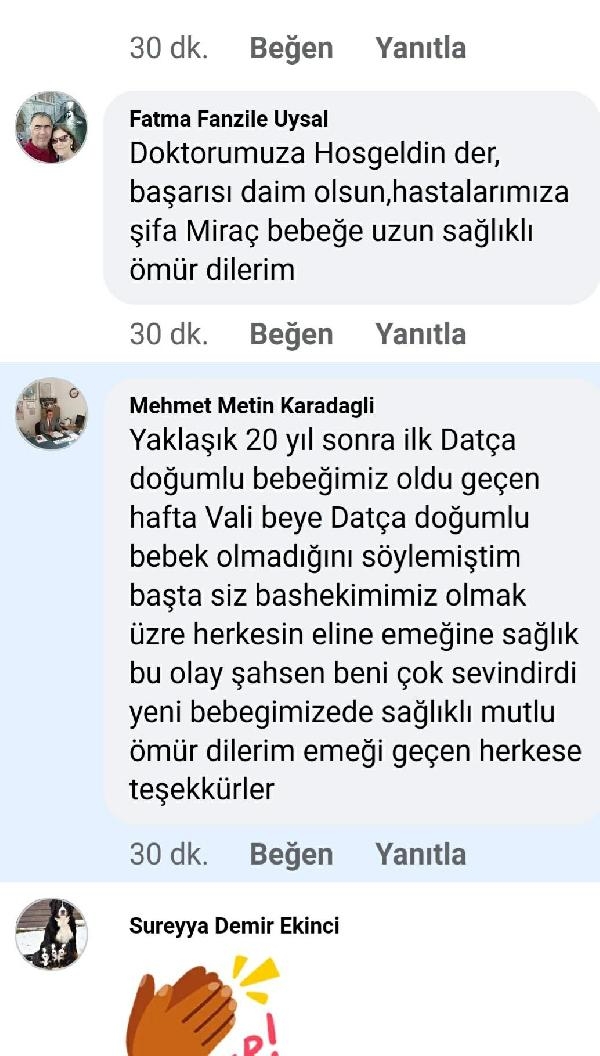Open Sureyya Demir Ekinci's dog avatar
The image size is (600, 1056).
(x=51, y=934)
